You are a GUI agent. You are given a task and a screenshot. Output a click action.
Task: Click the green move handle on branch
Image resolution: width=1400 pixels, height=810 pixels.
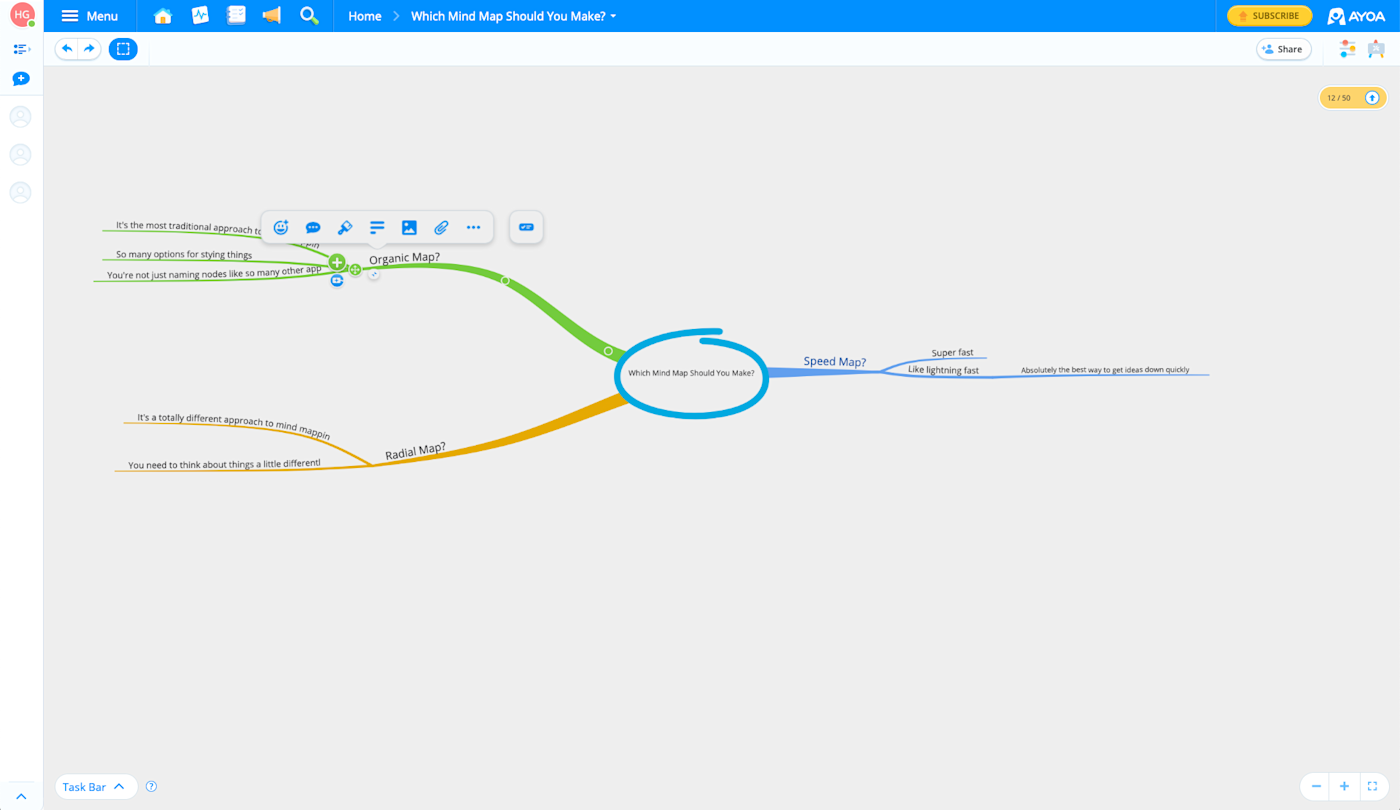tap(355, 269)
